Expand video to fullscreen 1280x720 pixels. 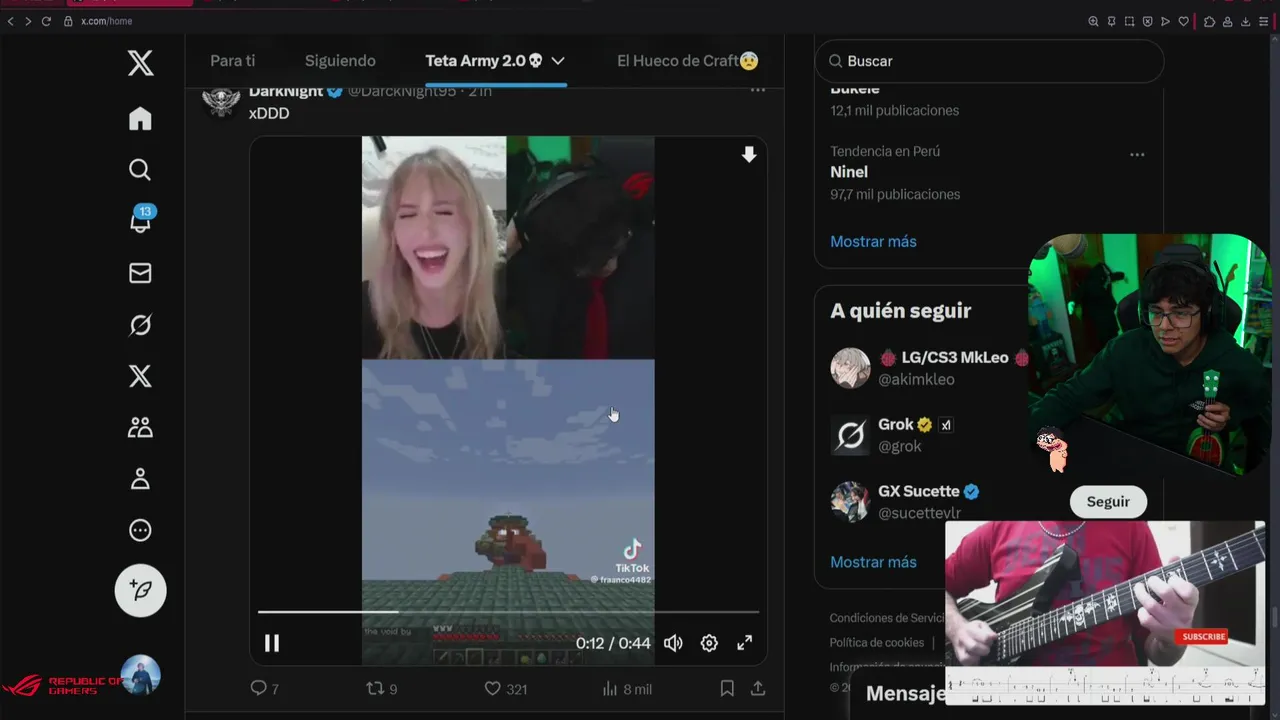(x=745, y=643)
